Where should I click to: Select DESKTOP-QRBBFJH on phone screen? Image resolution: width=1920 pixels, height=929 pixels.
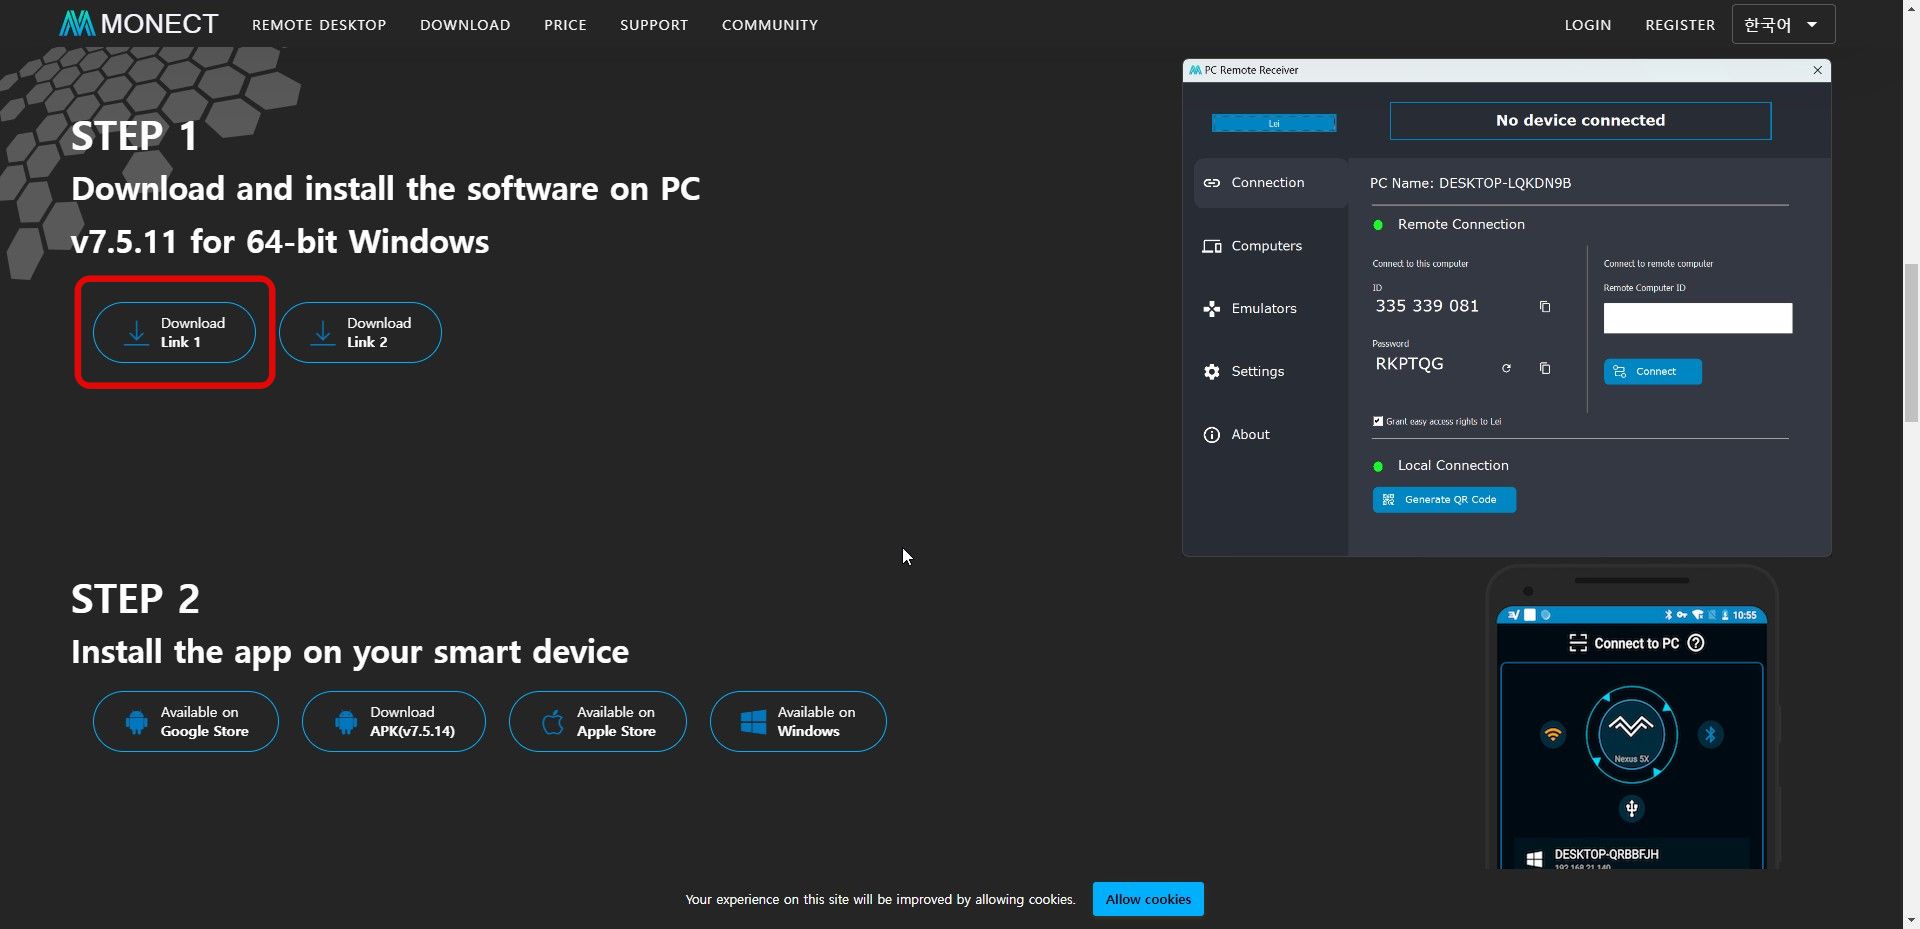click(x=1631, y=855)
